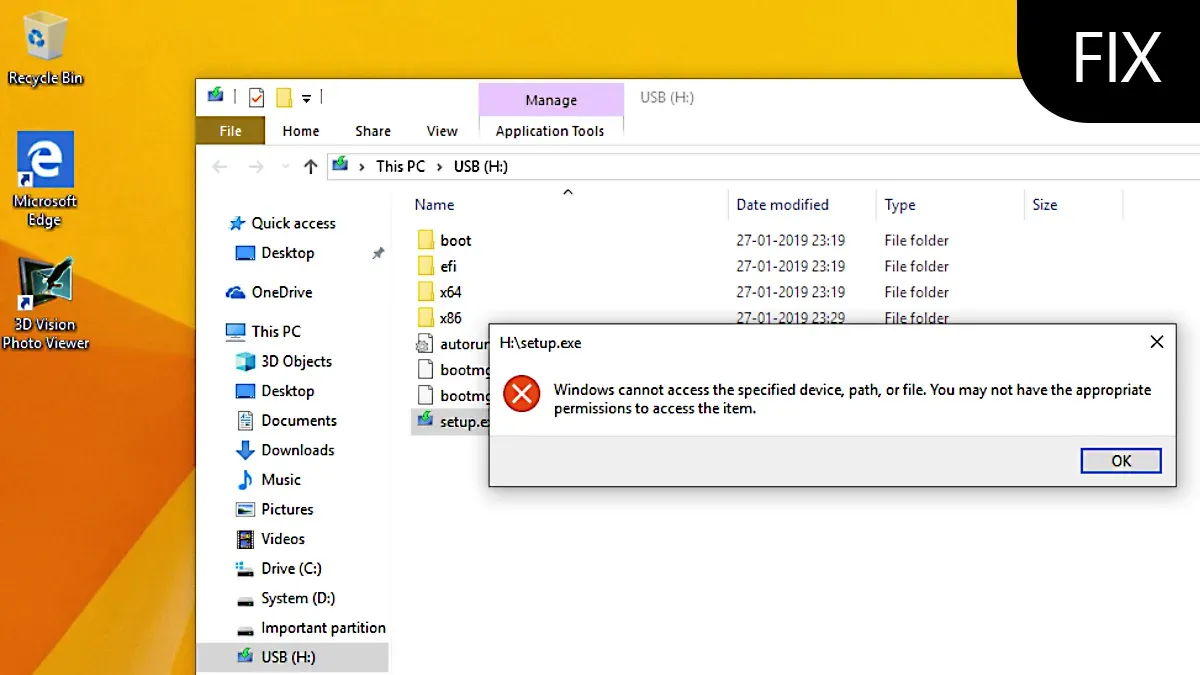Sort files by the Type column

click(x=900, y=204)
